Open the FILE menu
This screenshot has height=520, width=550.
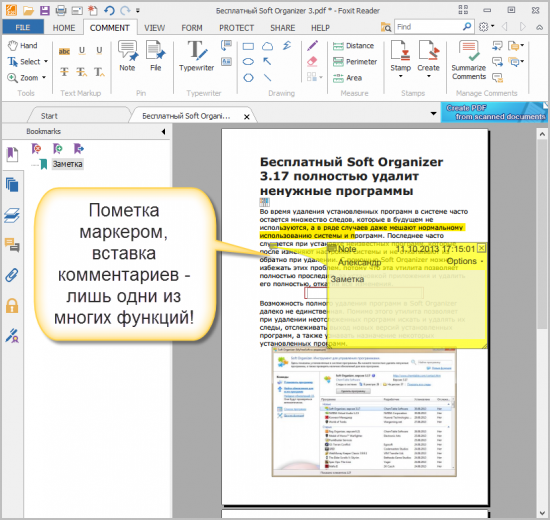click(x=23, y=27)
